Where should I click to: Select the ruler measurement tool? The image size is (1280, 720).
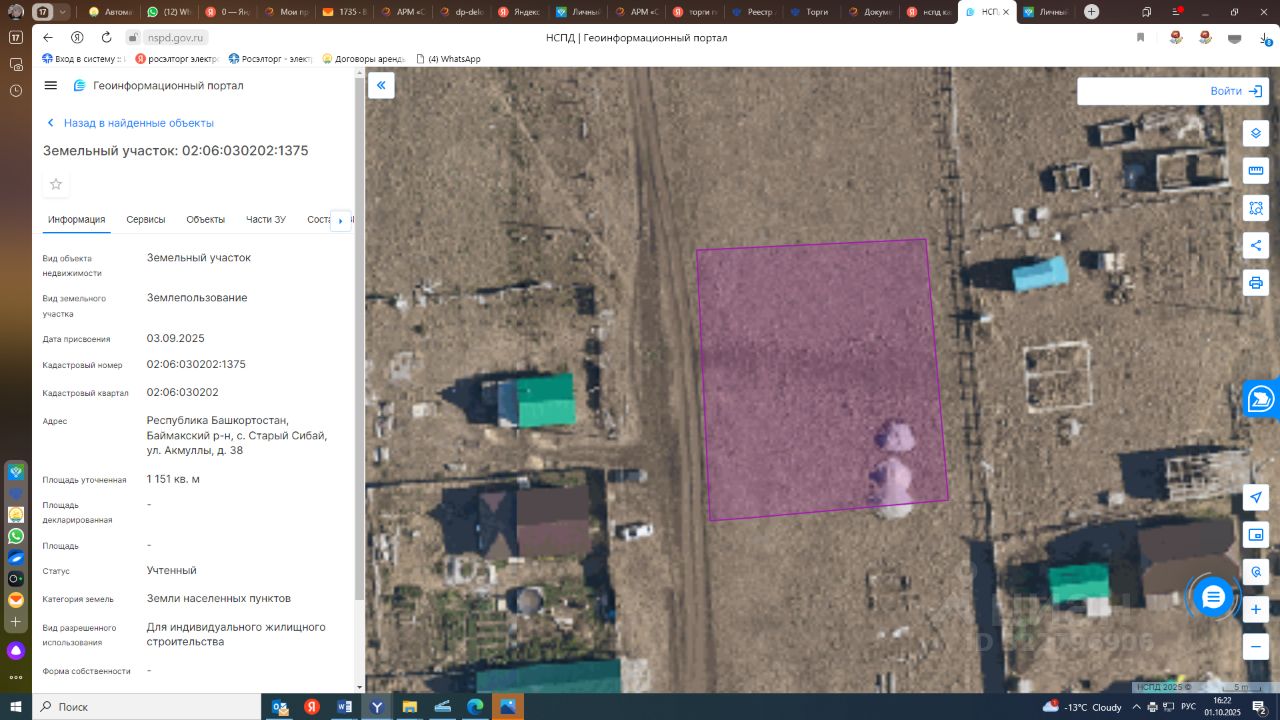[x=1256, y=171]
